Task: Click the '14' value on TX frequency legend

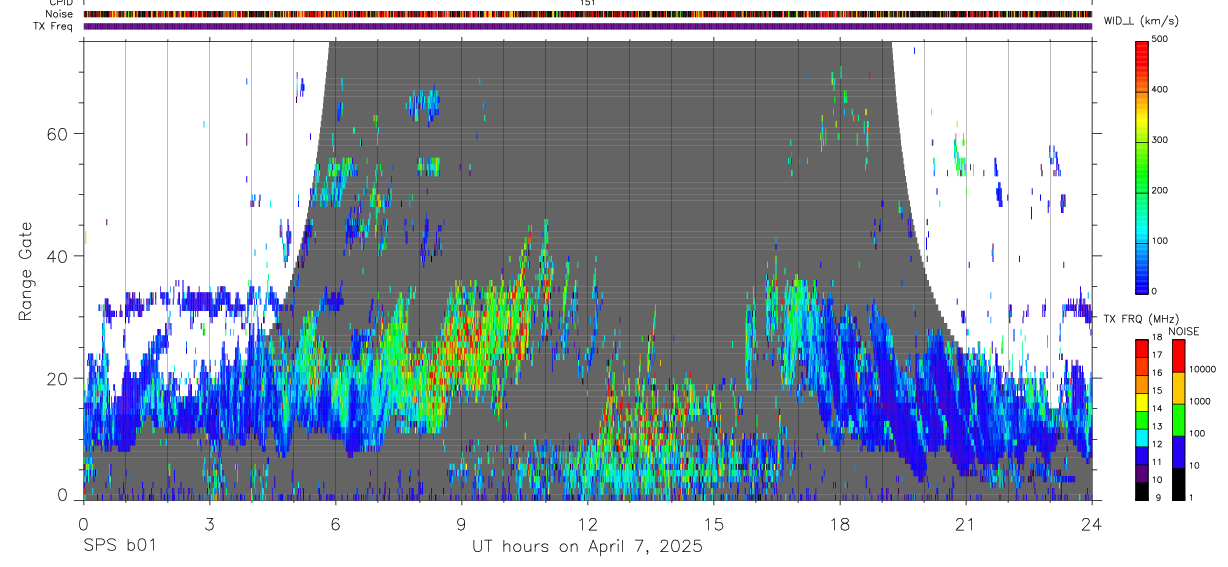Action: 1157,408
